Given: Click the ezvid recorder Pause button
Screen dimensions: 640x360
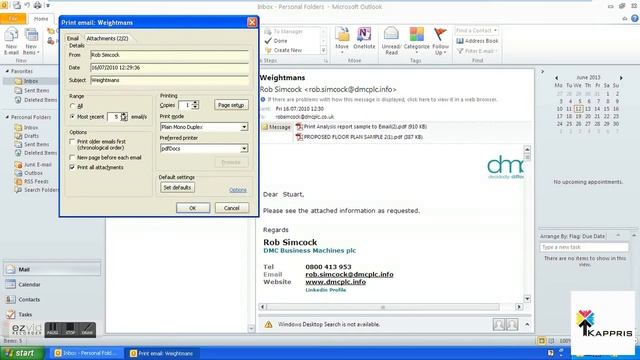Looking at the screenshot, I should [53, 329].
